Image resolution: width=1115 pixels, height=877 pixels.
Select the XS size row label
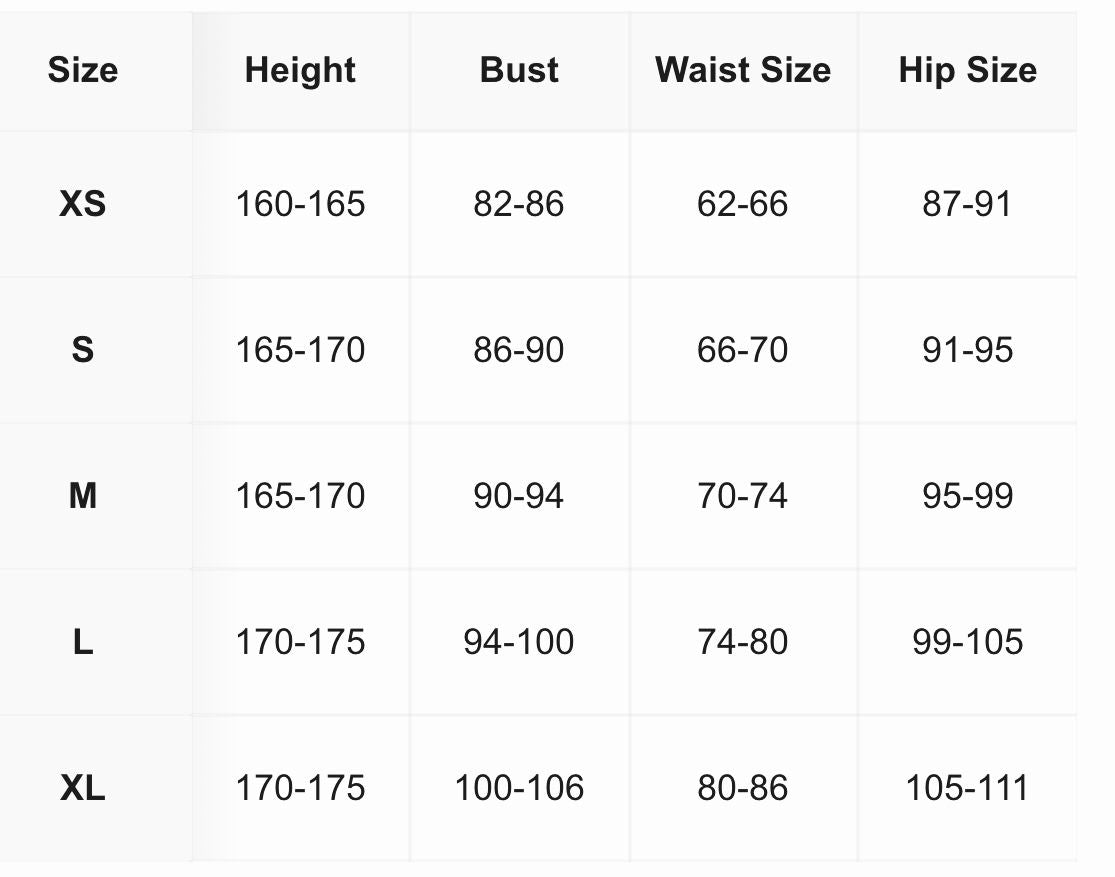tap(82, 204)
